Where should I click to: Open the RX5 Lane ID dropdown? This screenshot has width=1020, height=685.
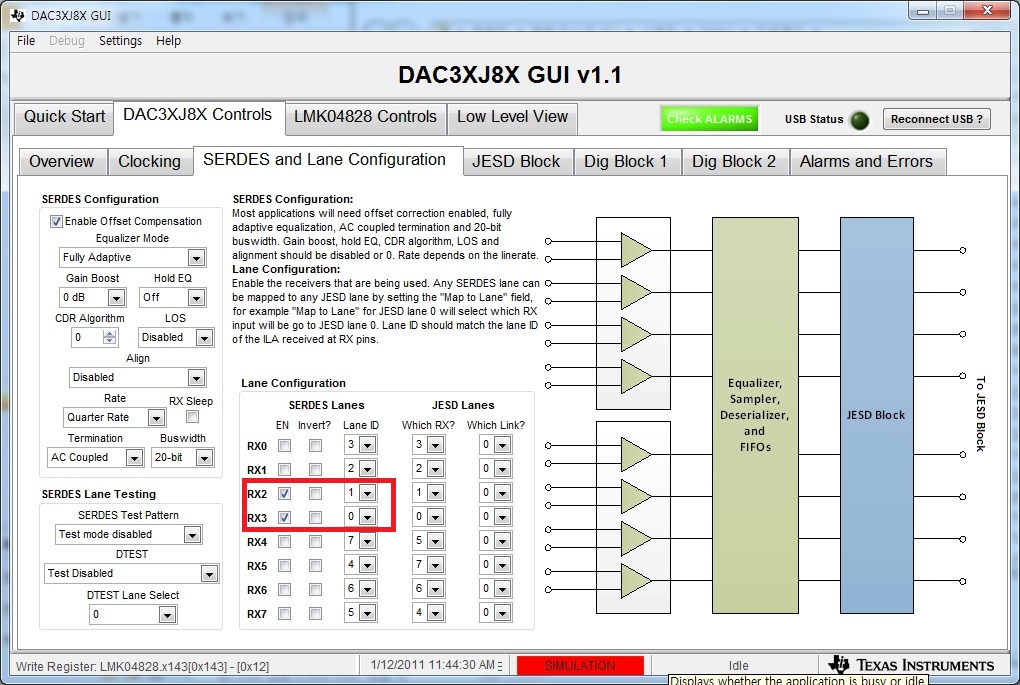[368, 565]
